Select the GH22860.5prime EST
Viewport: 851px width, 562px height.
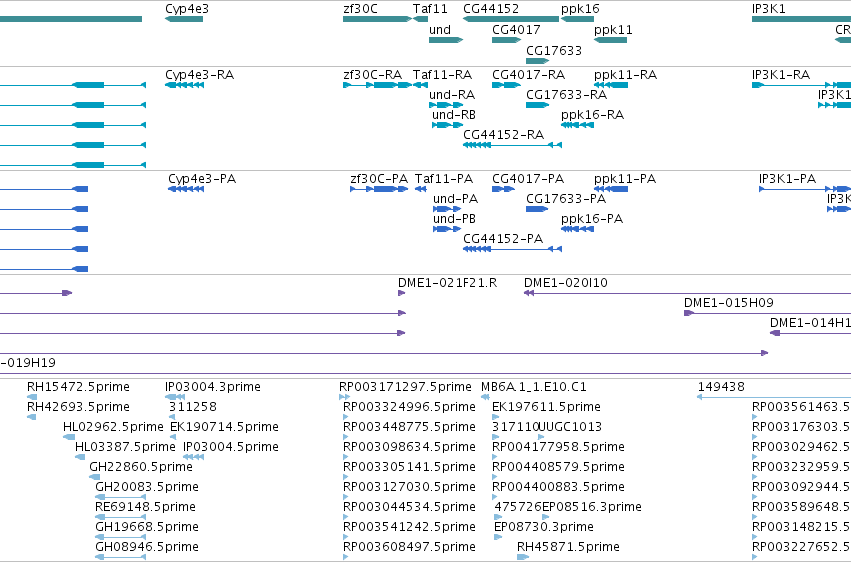94,477
